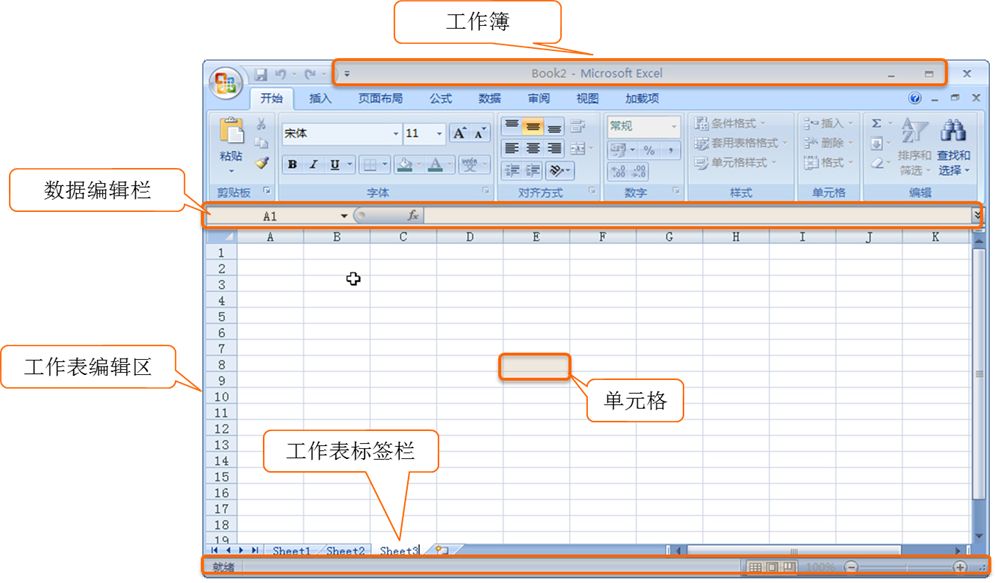Switch to Page Layout view in status bar
This screenshot has width=997, height=583.
point(771,567)
